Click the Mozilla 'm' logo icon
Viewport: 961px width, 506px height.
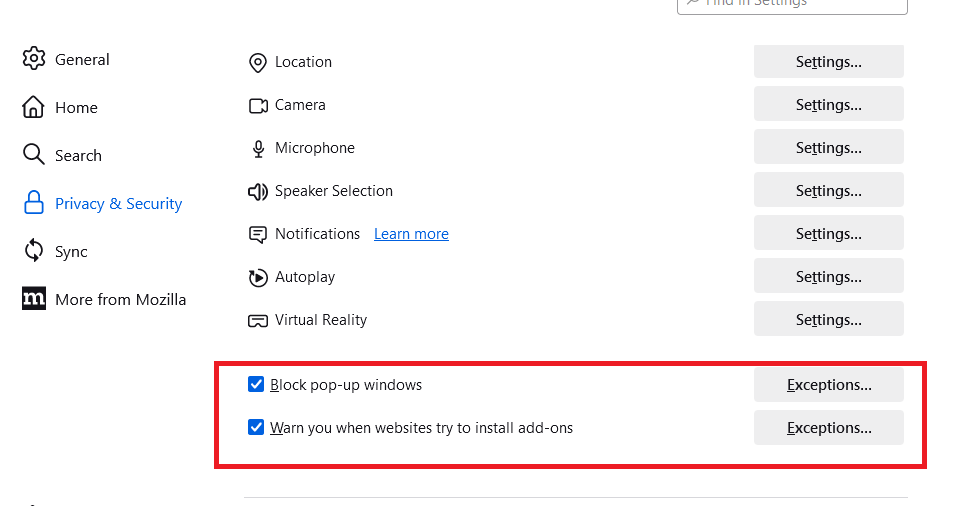[34, 298]
